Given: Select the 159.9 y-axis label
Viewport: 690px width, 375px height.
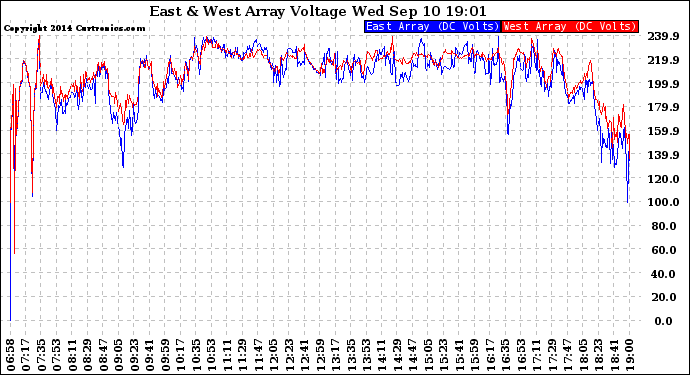Looking at the screenshot, I should coord(663,131).
